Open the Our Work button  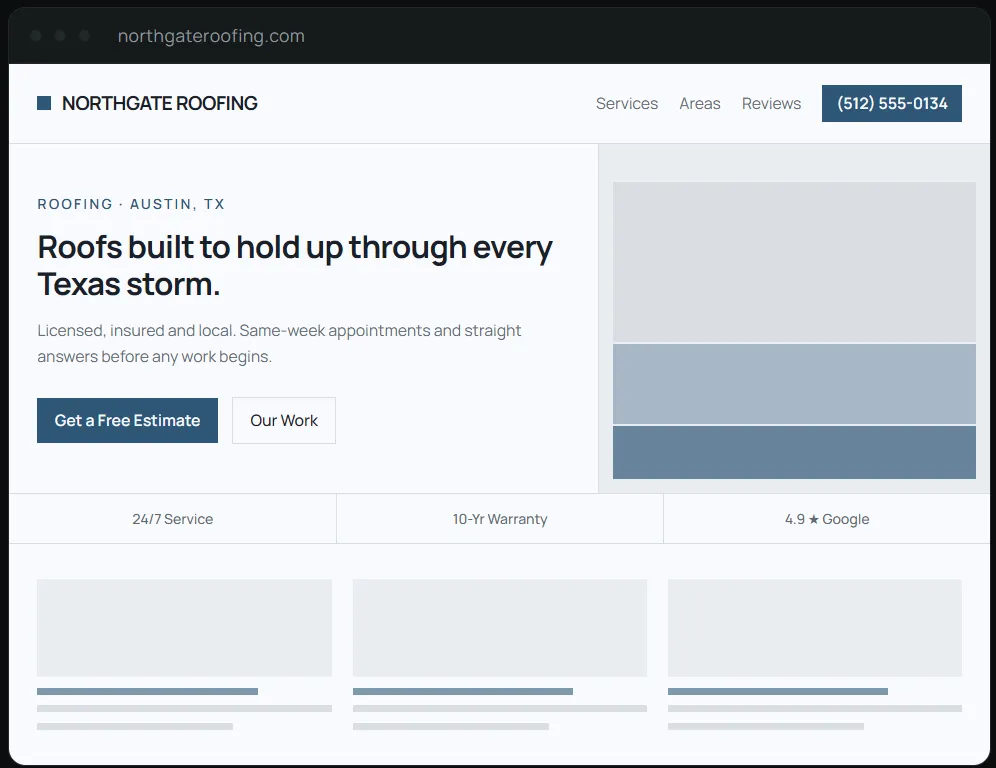[x=284, y=421]
